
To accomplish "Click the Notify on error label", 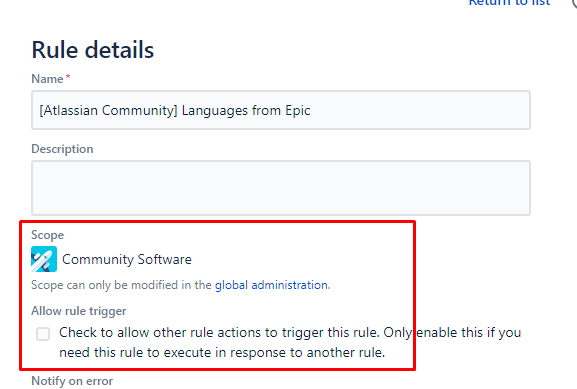I will tap(72, 381).
